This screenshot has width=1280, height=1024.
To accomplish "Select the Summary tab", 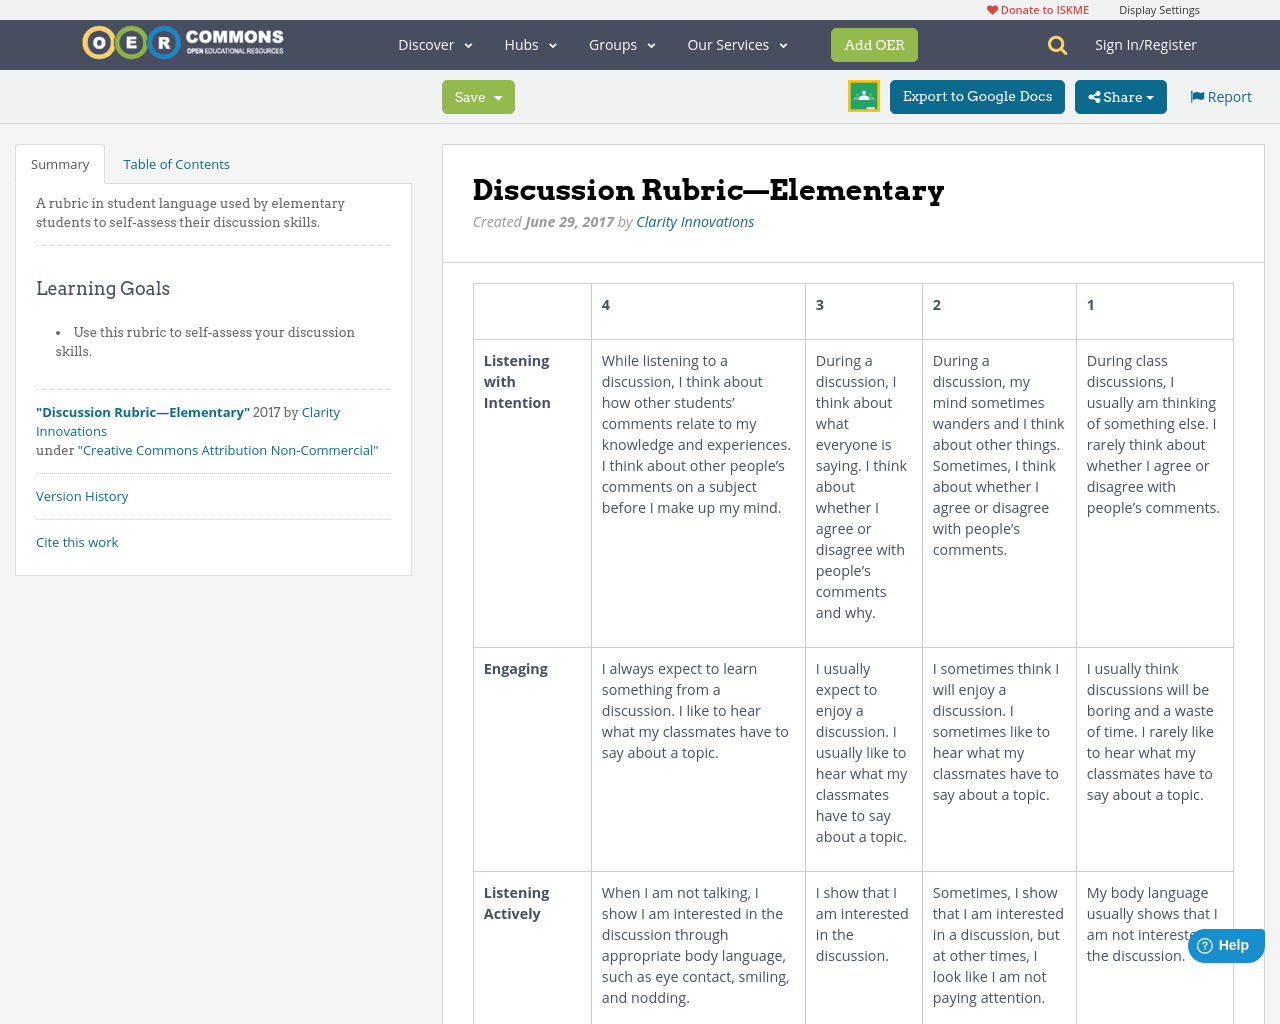I will tap(59, 163).
